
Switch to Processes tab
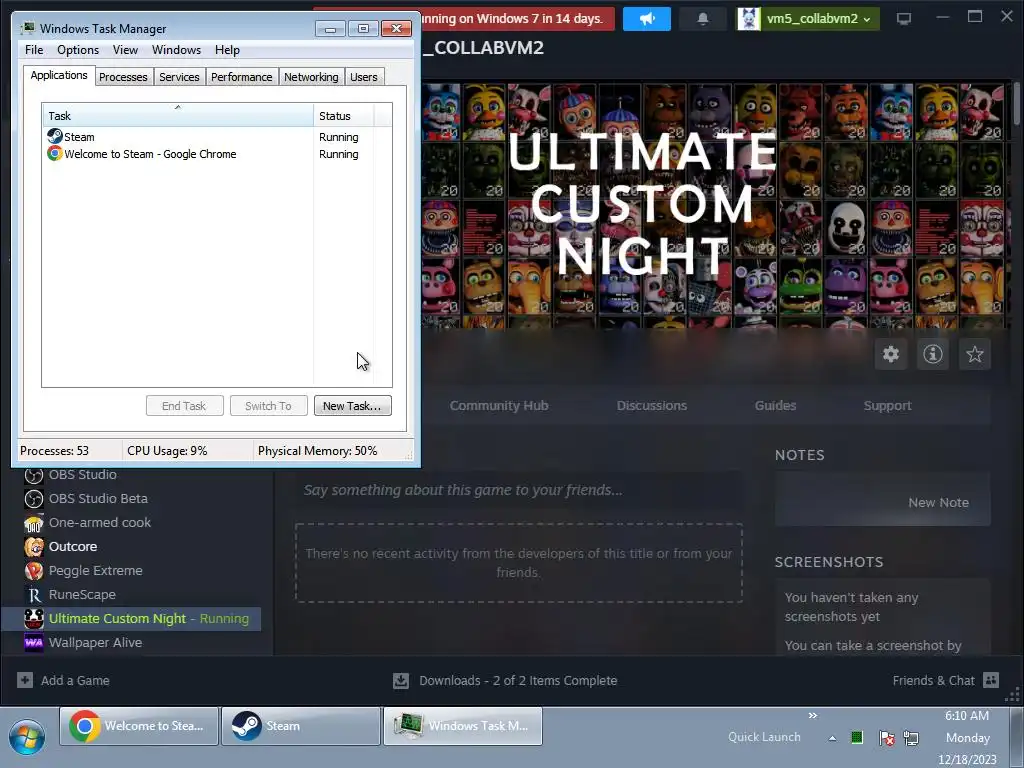click(123, 77)
